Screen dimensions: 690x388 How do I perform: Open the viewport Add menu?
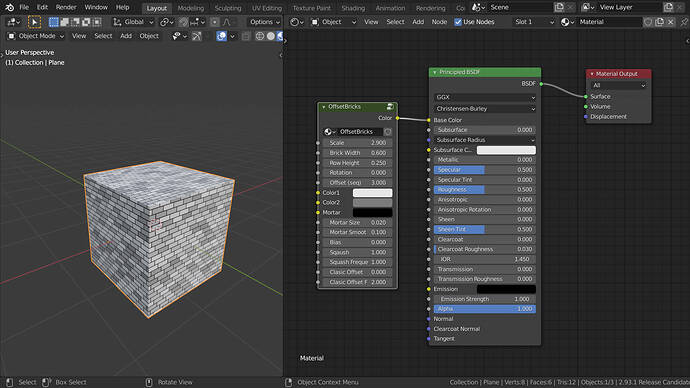coord(126,36)
